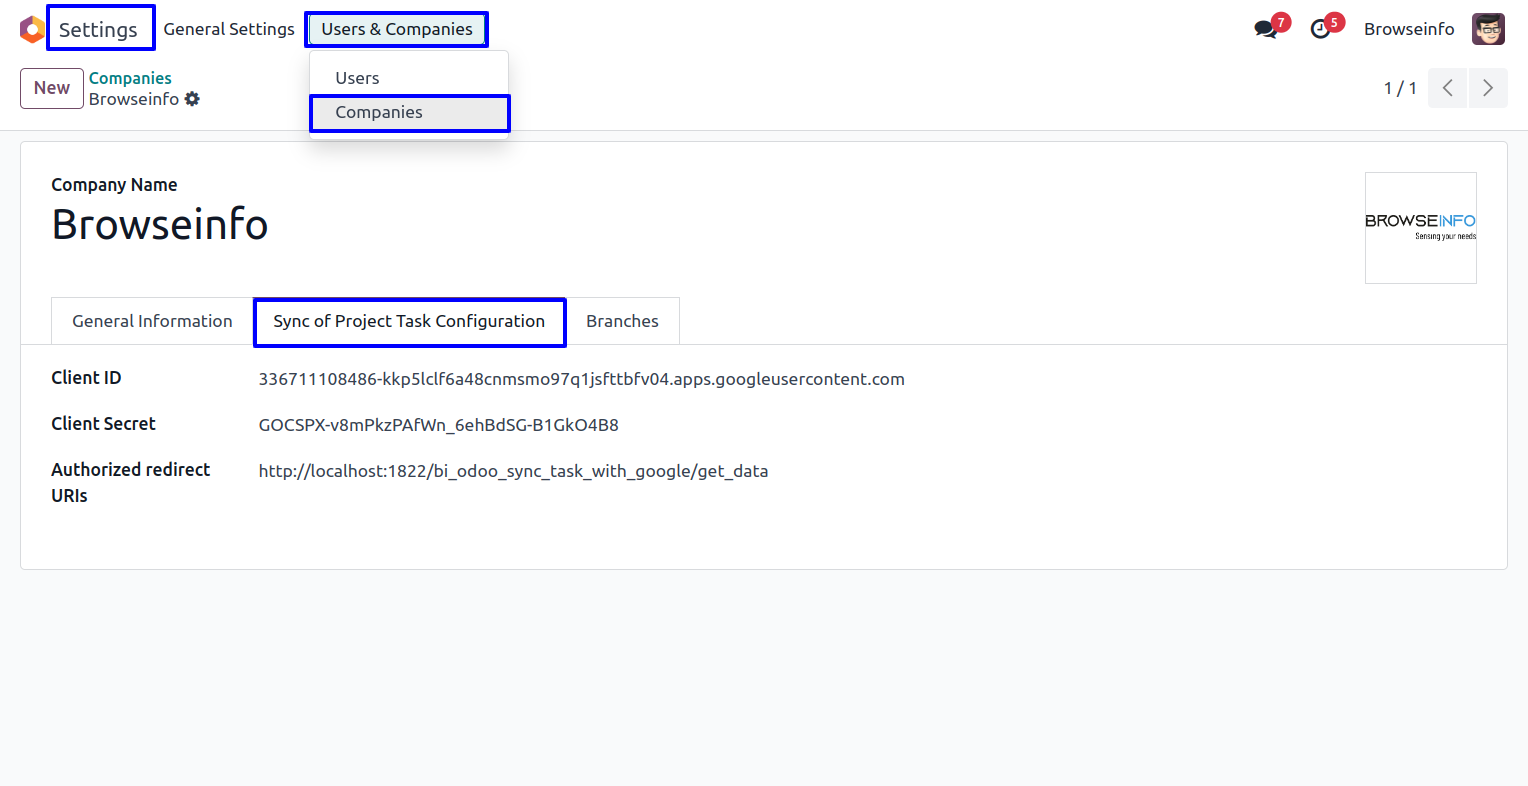Screen dimensions: 1528x786
Task: Open Sync of Project Task Configuration tab
Action: [x=409, y=322]
